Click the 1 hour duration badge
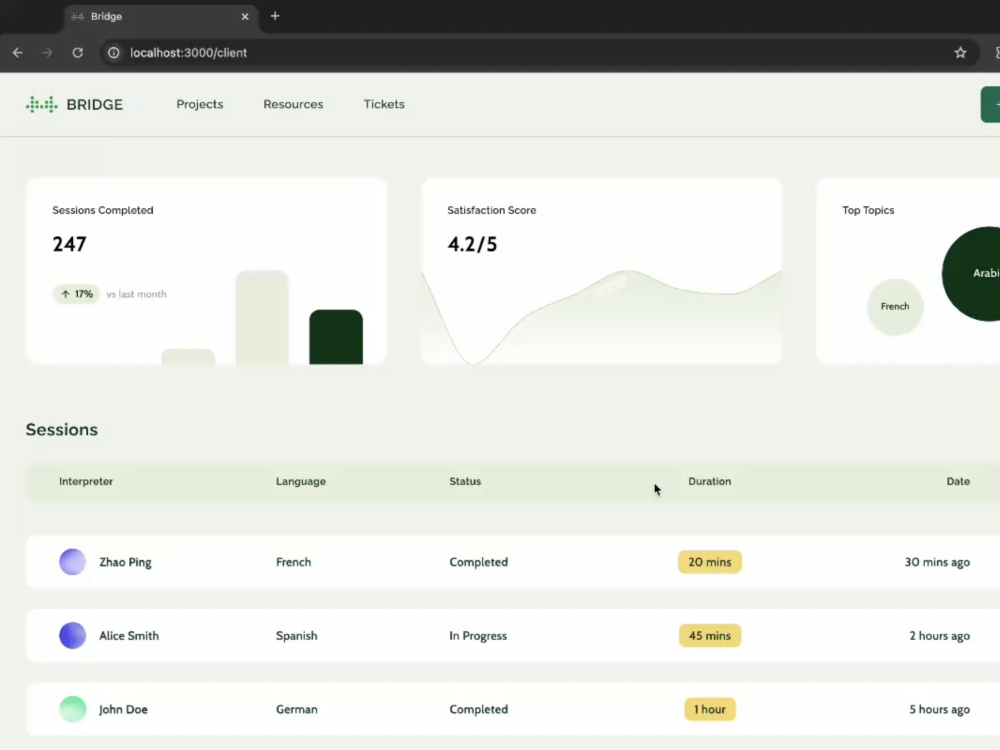Viewport: 1000px width, 750px height. [x=709, y=709]
